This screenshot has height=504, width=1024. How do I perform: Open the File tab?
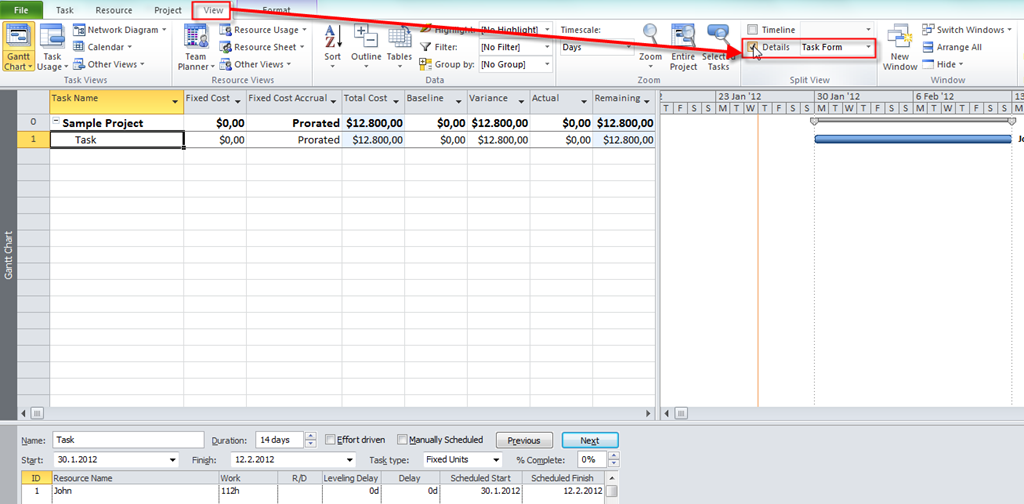21,10
